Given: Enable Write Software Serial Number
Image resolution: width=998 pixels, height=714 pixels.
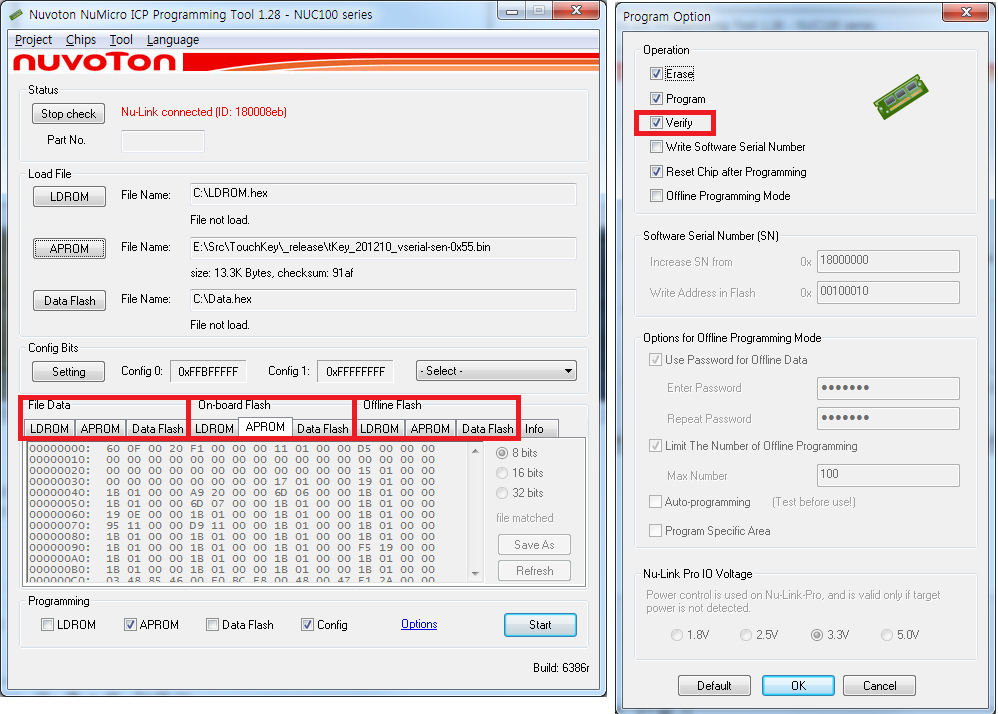Looking at the screenshot, I should click(x=656, y=147).
